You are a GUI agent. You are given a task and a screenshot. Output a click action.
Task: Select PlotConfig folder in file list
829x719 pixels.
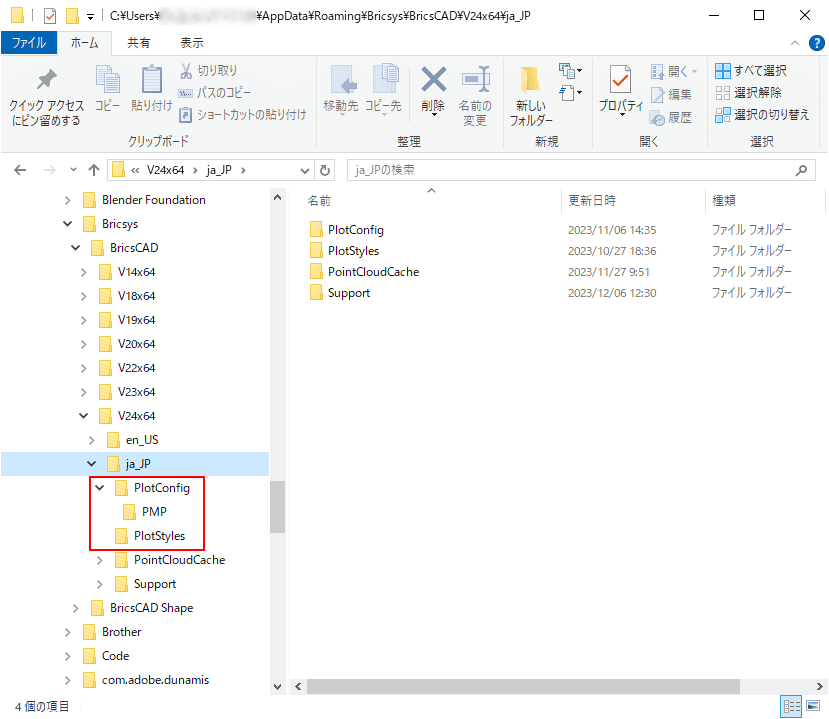point(346,230)
